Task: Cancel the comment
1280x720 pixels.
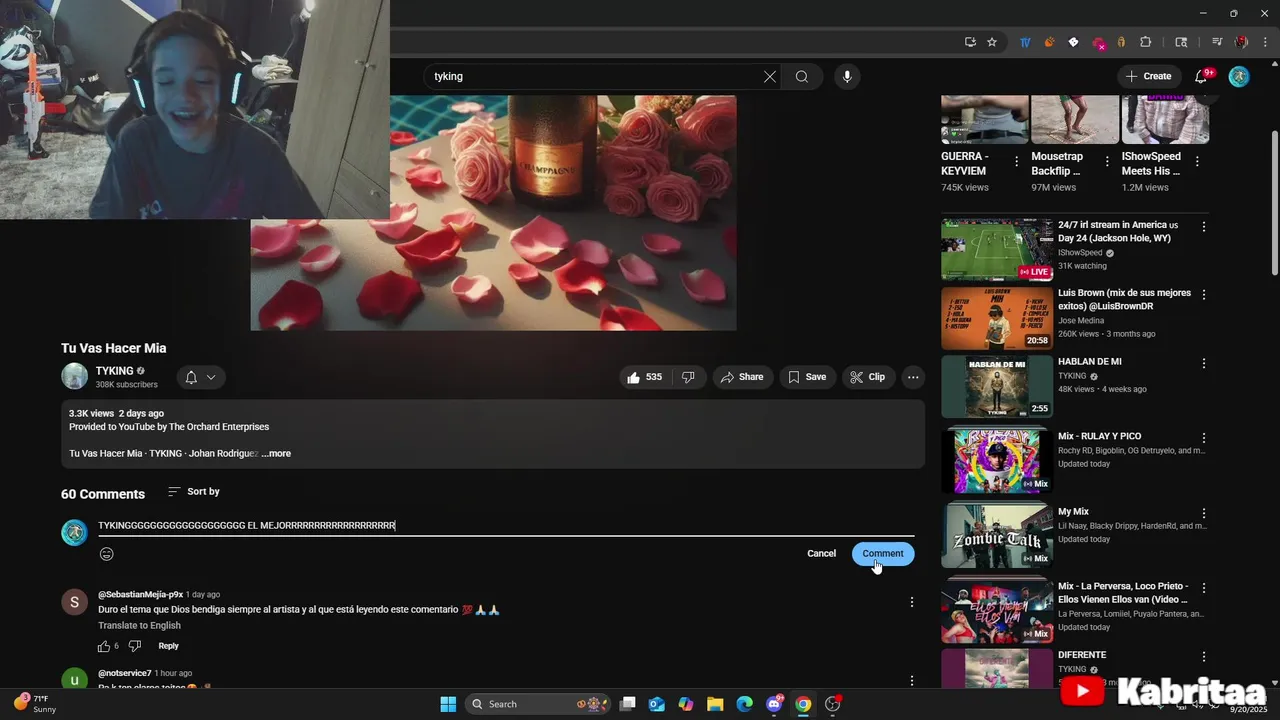Action: pos(822,554)
